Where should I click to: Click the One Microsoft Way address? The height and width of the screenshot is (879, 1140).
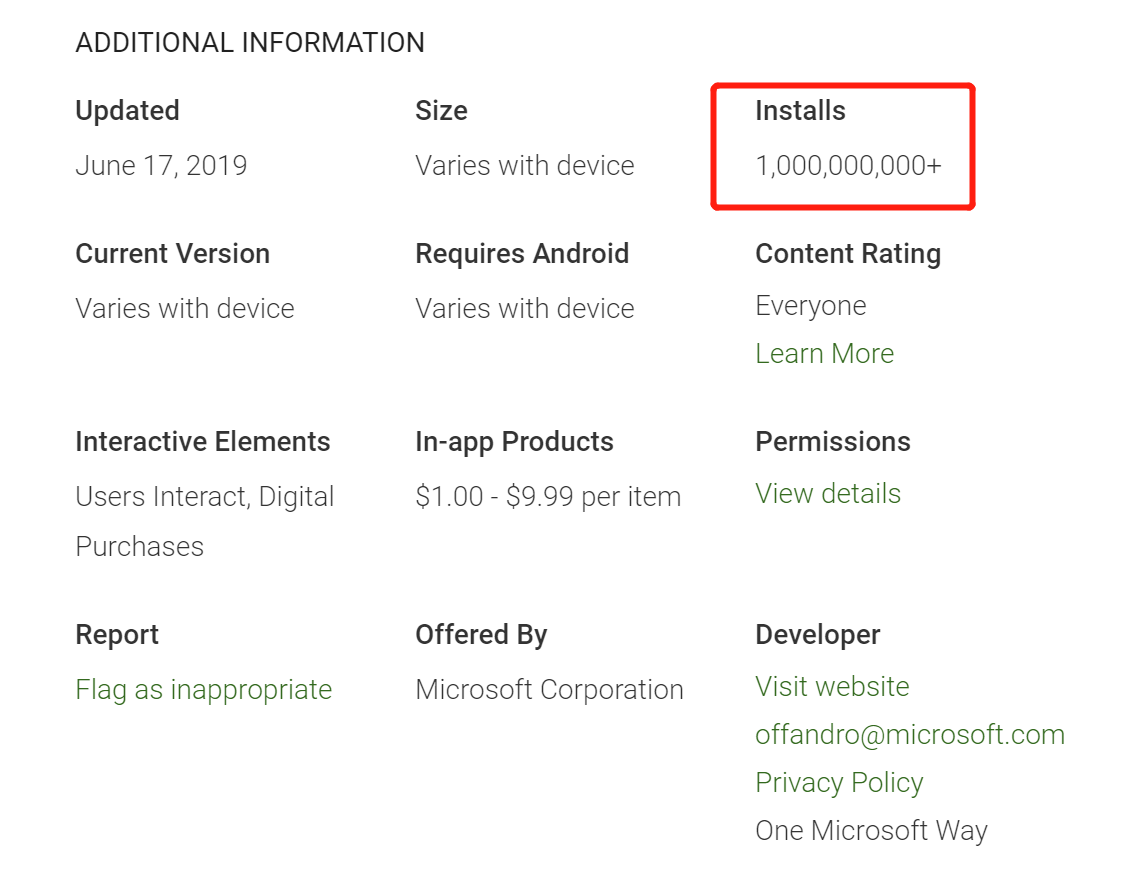pos(872,830)
